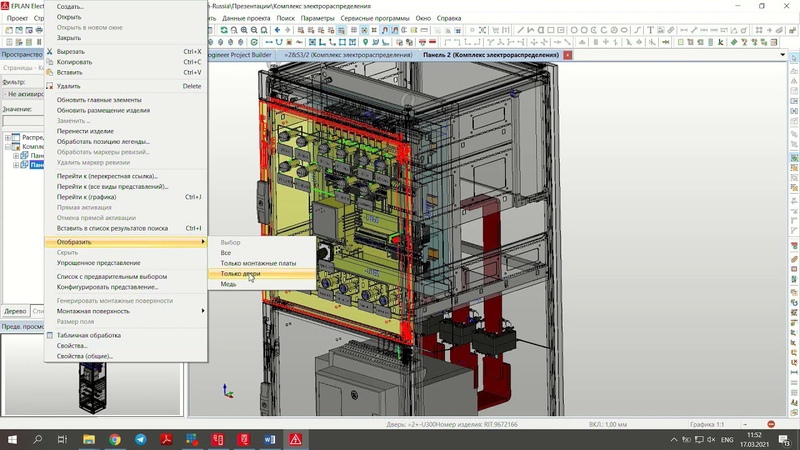Image resolution: width=800 pixels, height=450 pixels.
Task: Click the blue back navigation arrow
Action: pyautogui.click(x=277, y=30)
